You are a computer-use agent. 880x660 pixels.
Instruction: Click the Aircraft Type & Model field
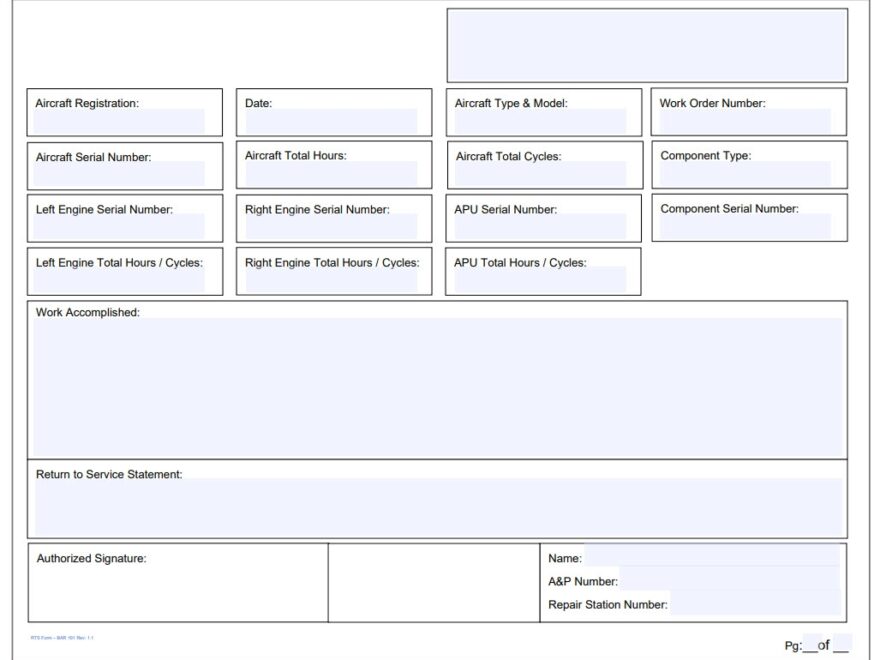(540, 121)
